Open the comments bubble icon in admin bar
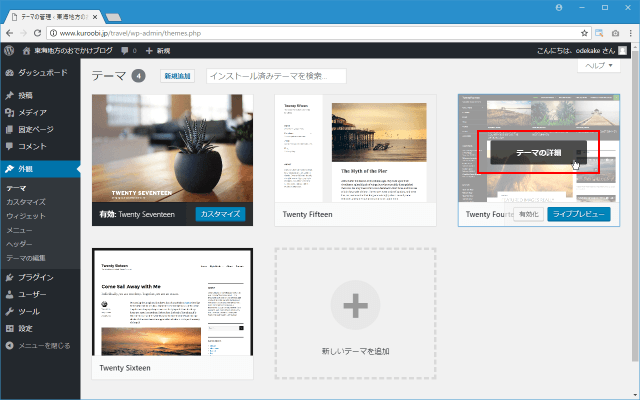This screenshot has width=640, height=400. 126,50
